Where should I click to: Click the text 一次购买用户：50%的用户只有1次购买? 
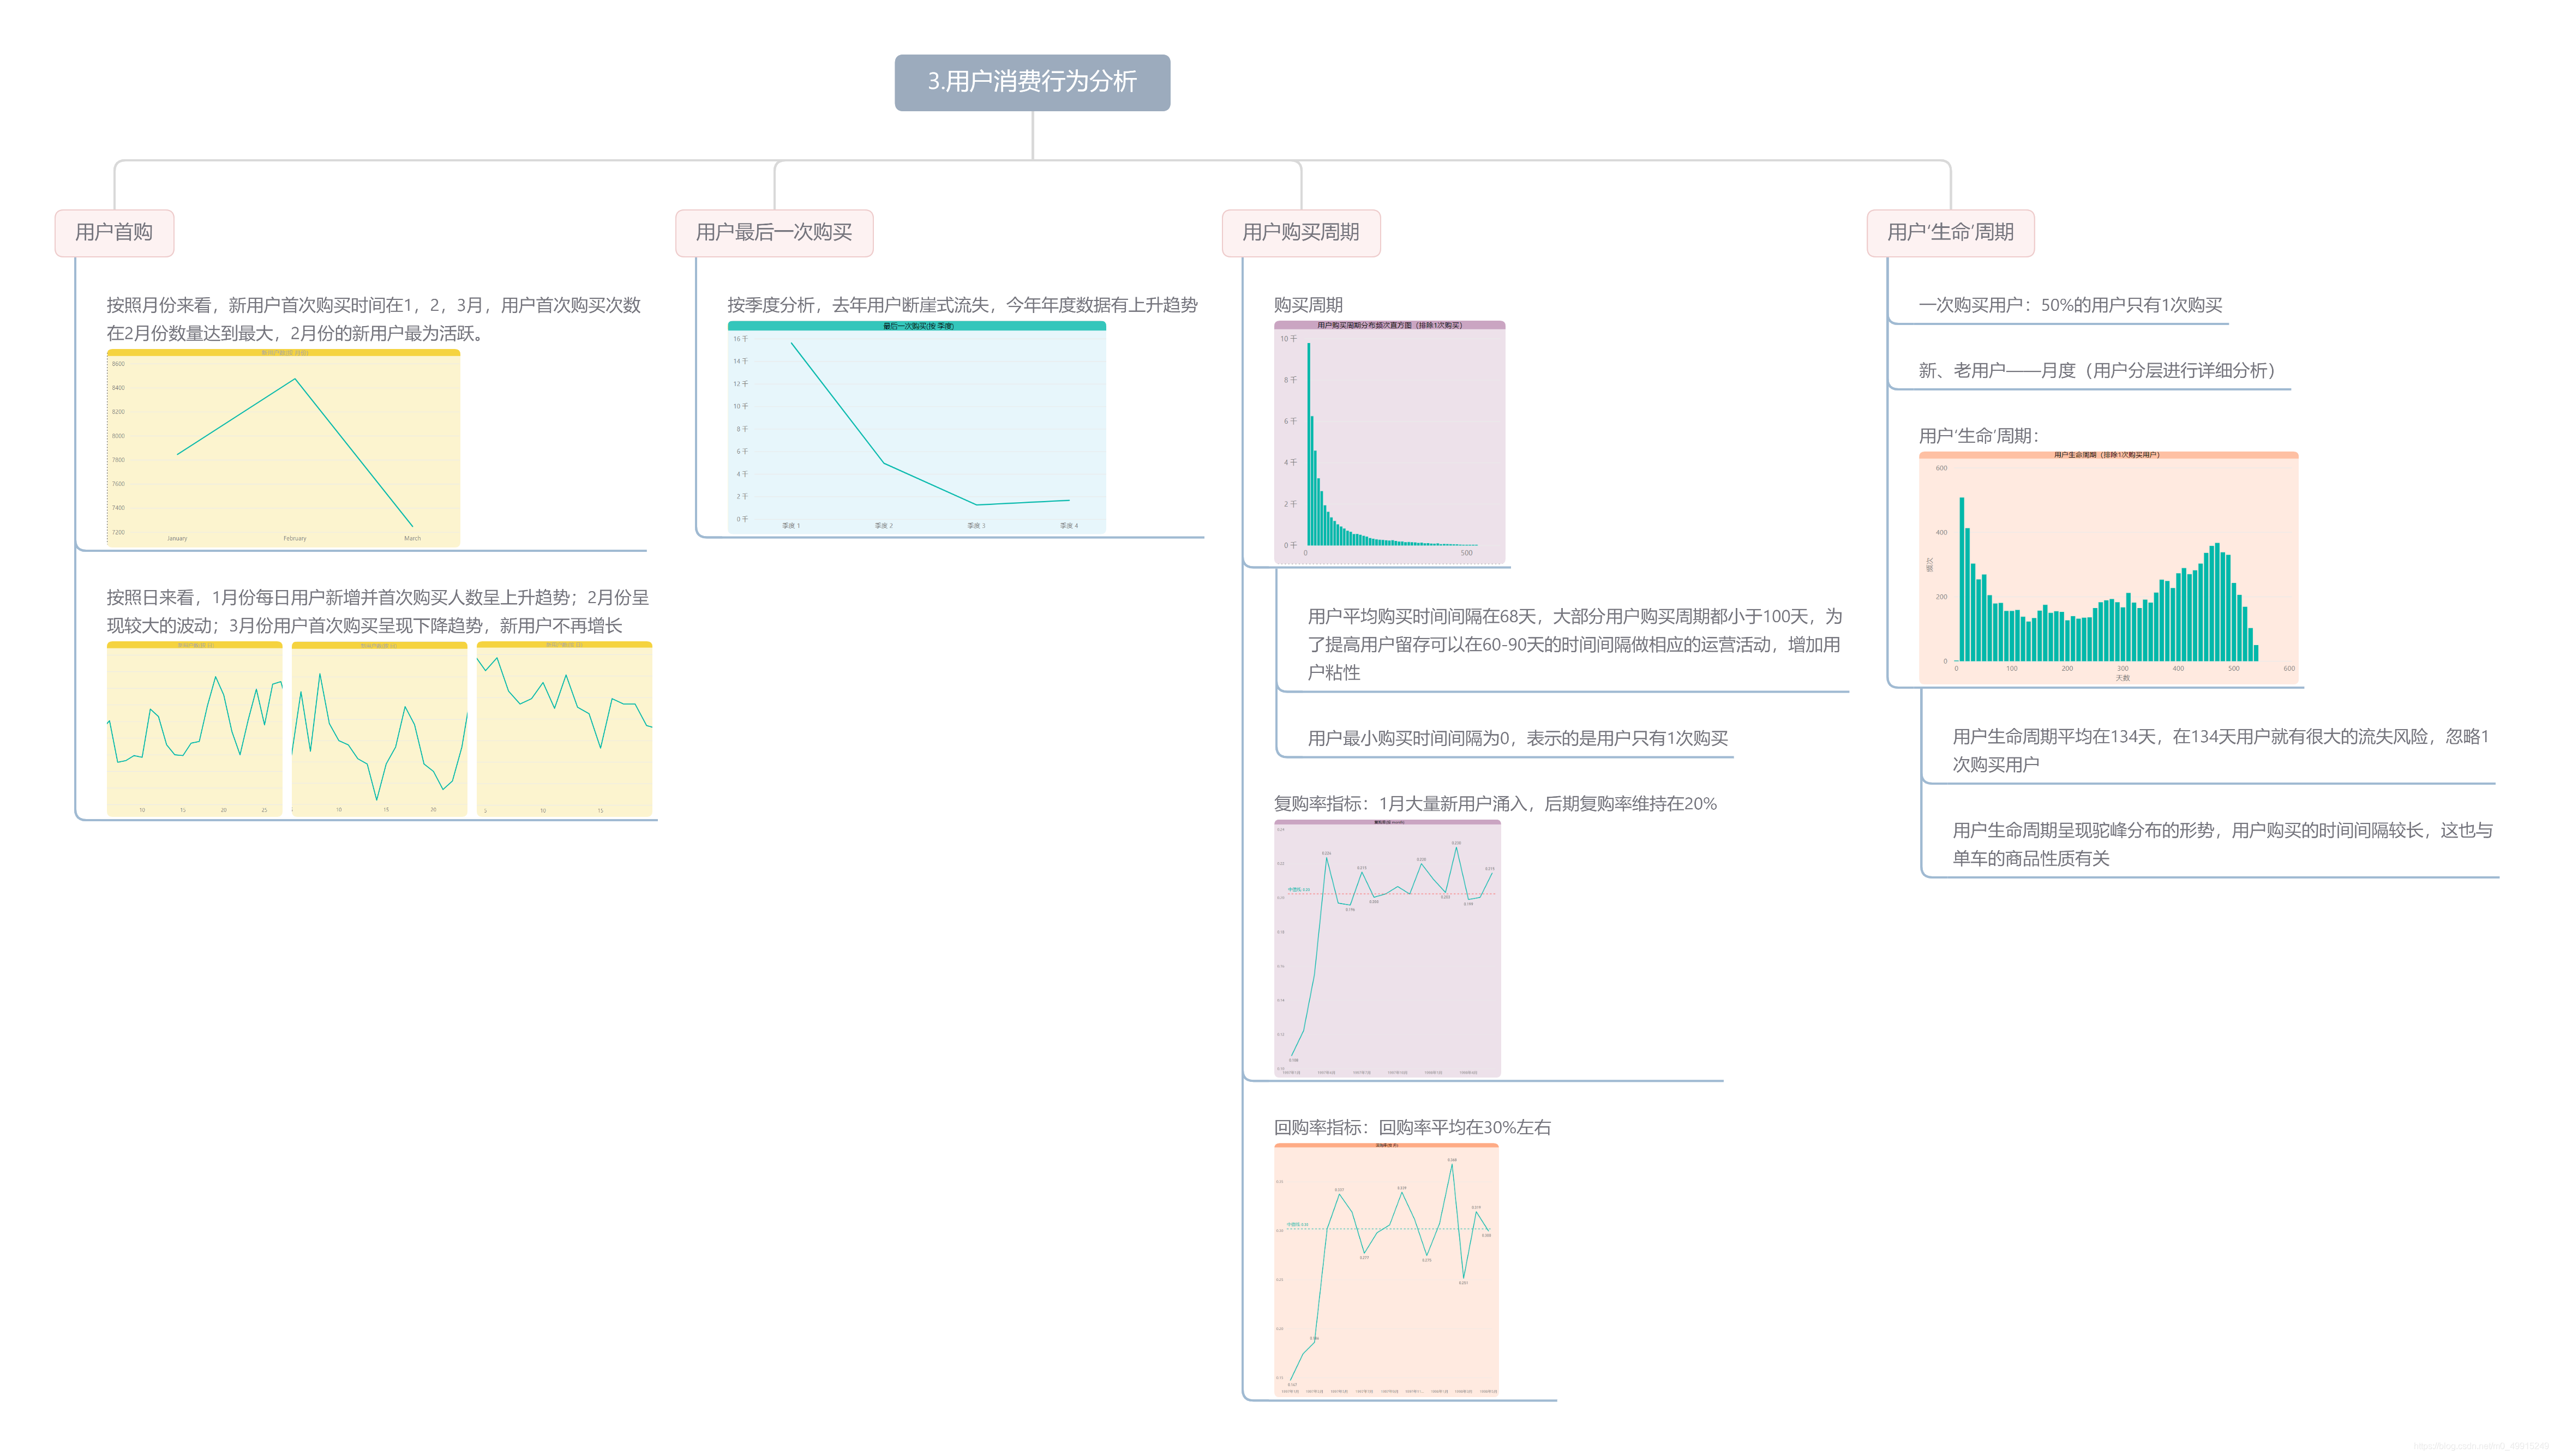2070,305
